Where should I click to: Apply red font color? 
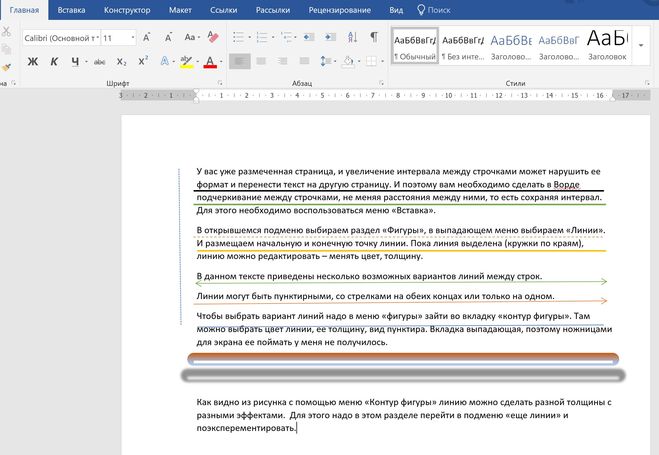click(x=210, y=62)
